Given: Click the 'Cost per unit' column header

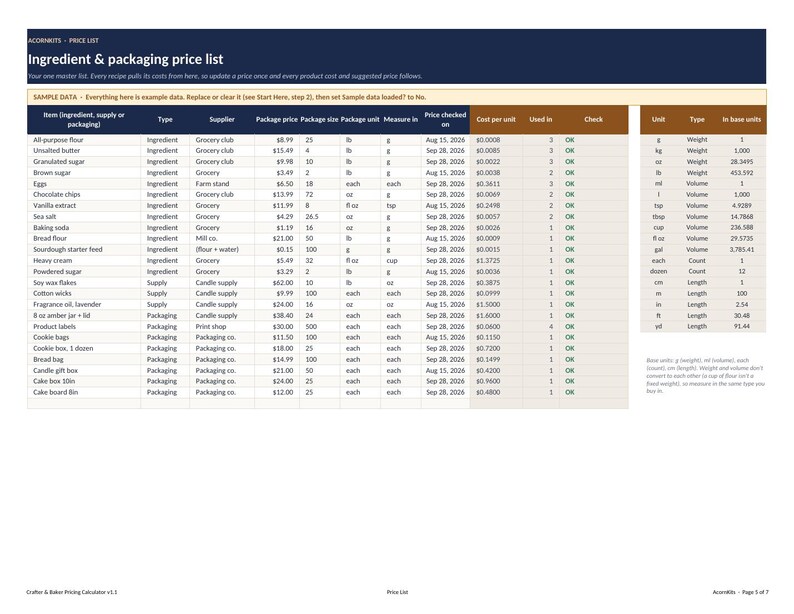Looking at the screenshot, I should [x=496, y=119].
